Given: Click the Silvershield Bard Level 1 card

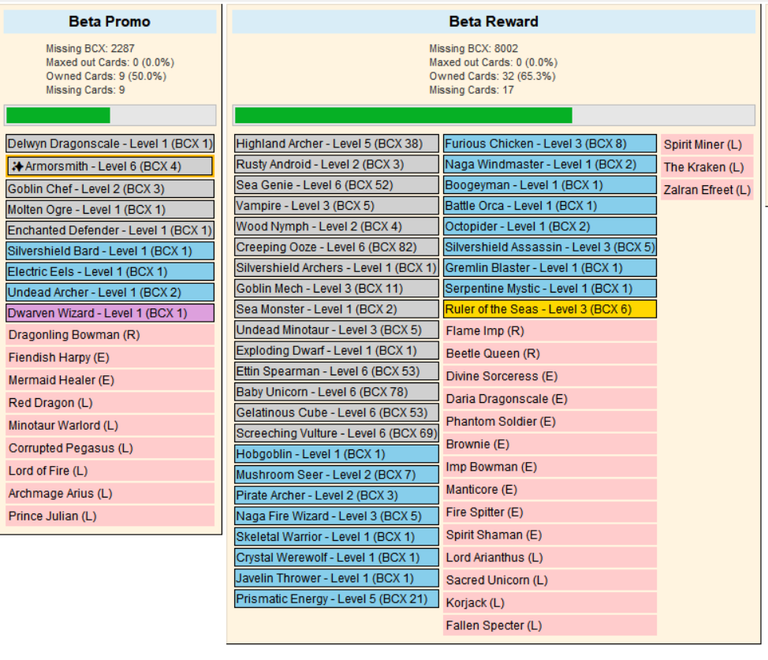Looking at the screenshot, I should (110, 251).
